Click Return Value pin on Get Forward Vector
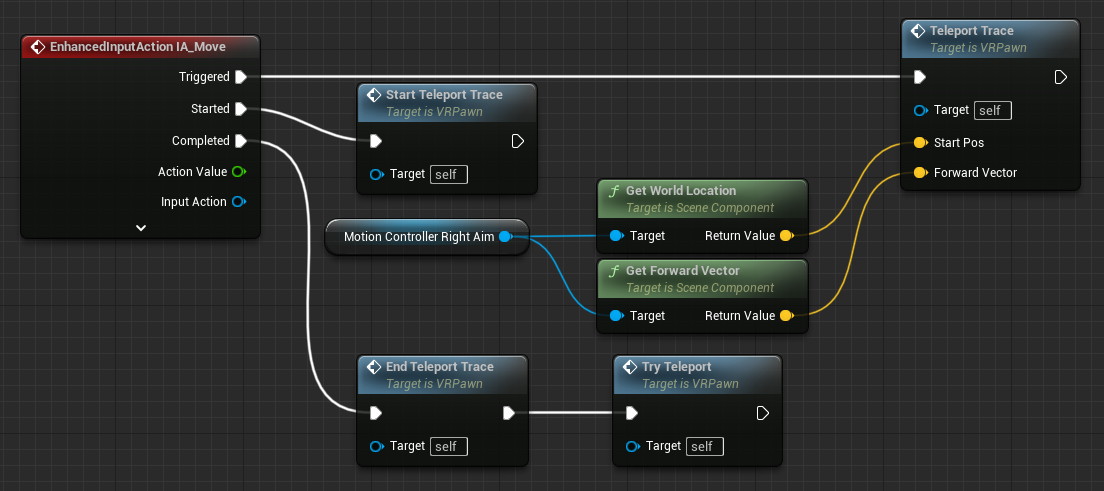1104x491 pixels. point(786,316)
